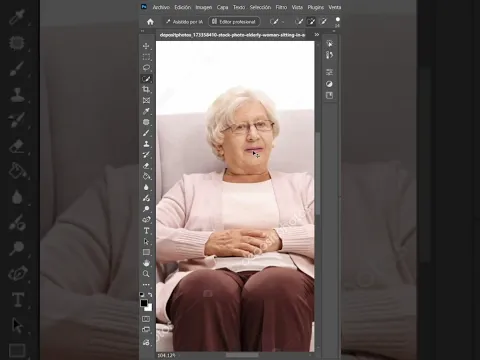Toggle Quick Mask mode
This screenshot has width=480, height=360.
[146, 319]
